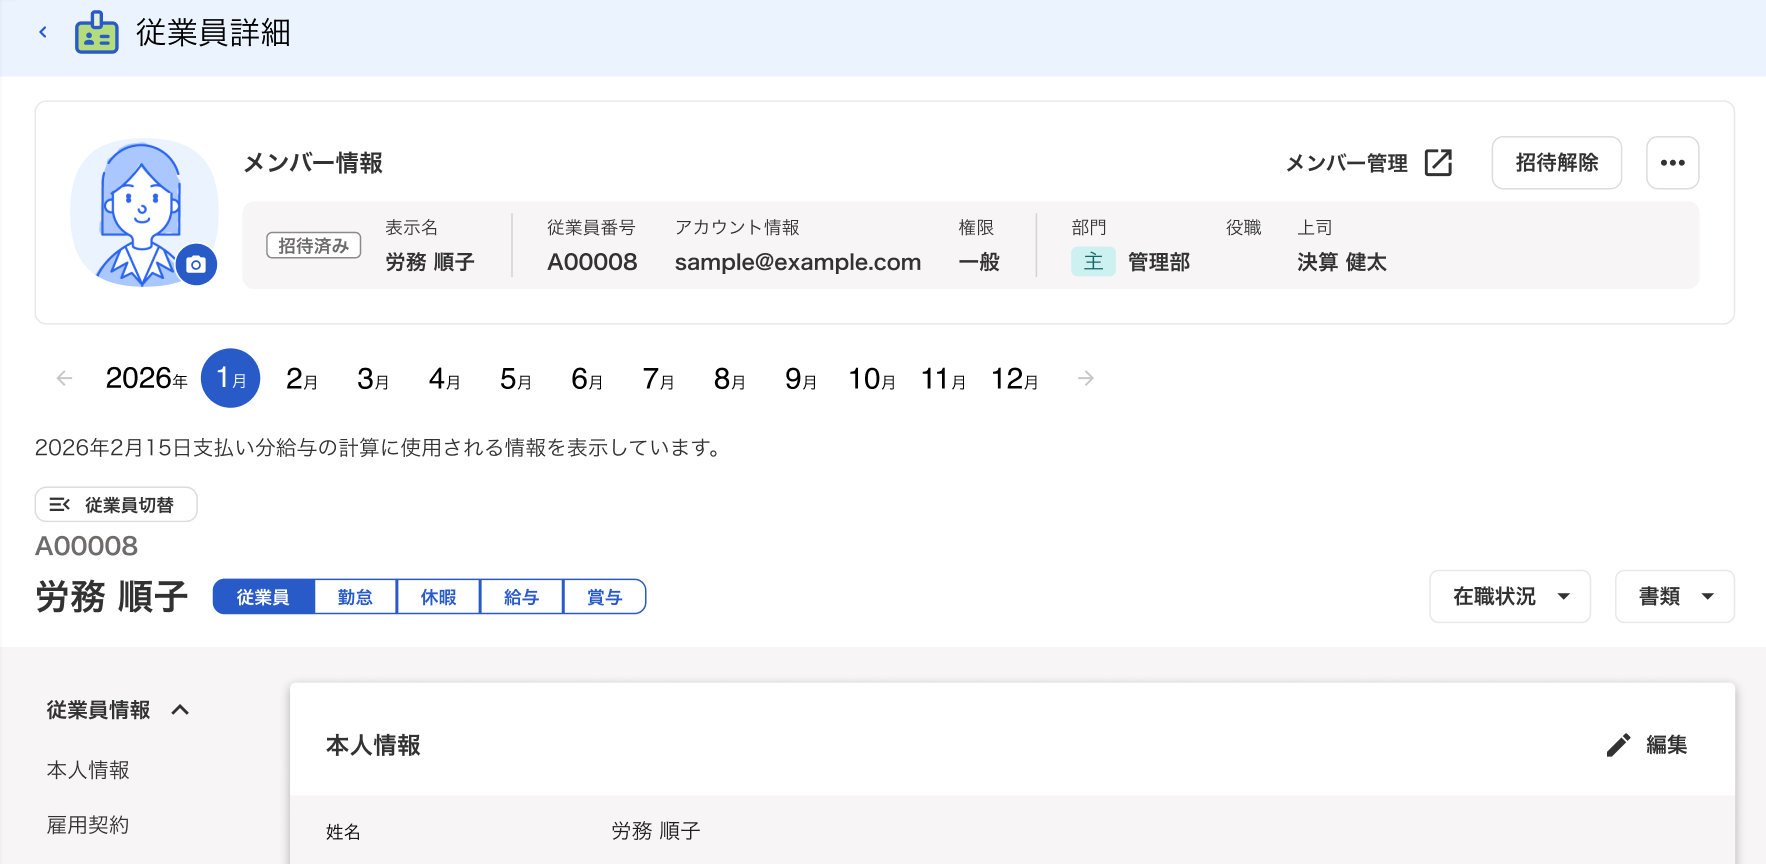Click the 従業員切替 button

[x=116, y=504]
